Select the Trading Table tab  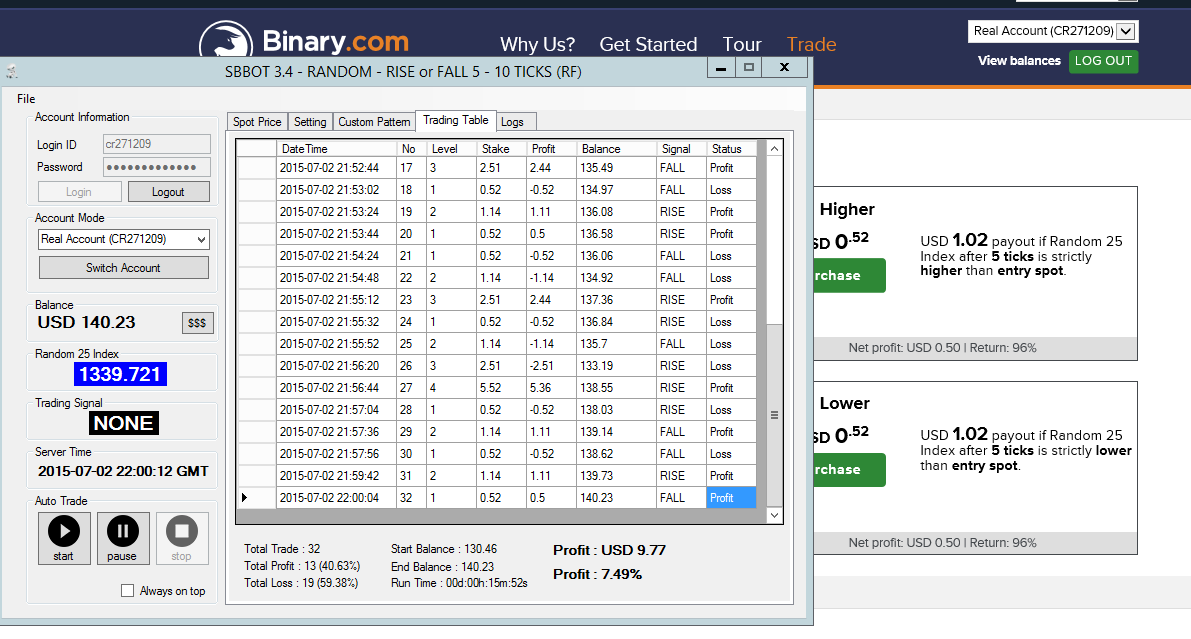pos(456,120)
